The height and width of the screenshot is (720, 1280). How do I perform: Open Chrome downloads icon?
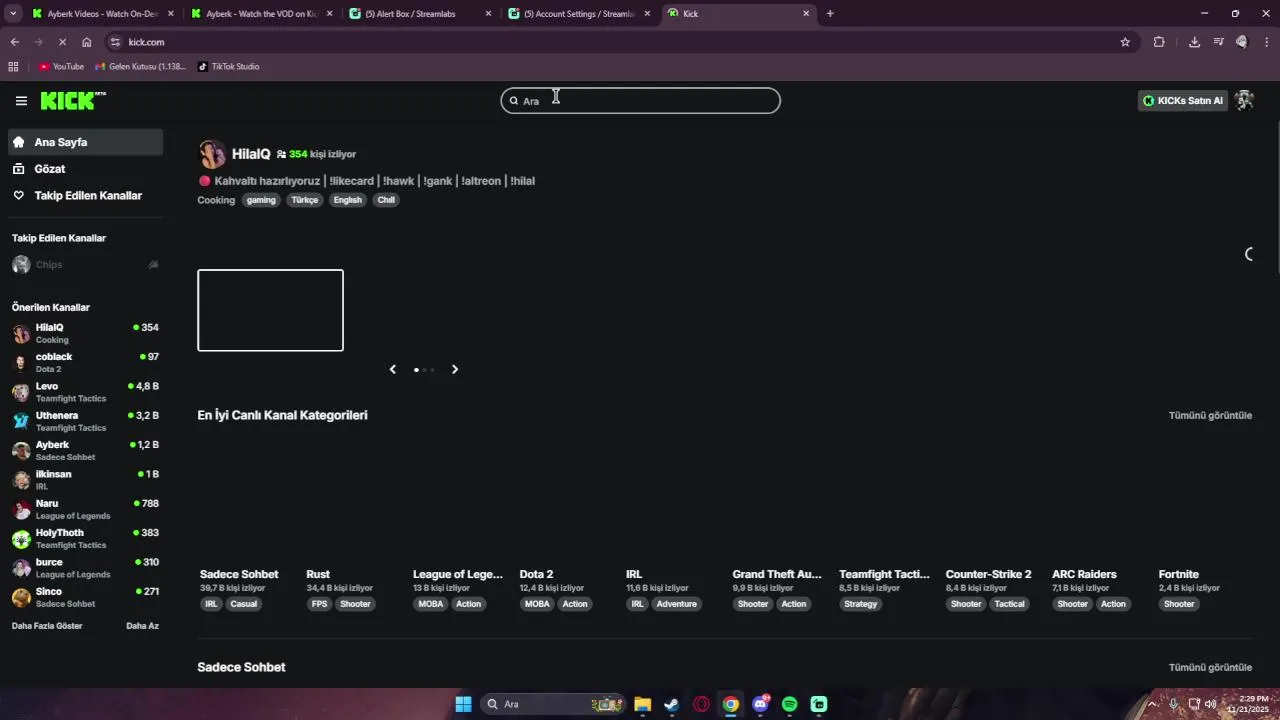pyautogui.click(x=1194, y=42)
